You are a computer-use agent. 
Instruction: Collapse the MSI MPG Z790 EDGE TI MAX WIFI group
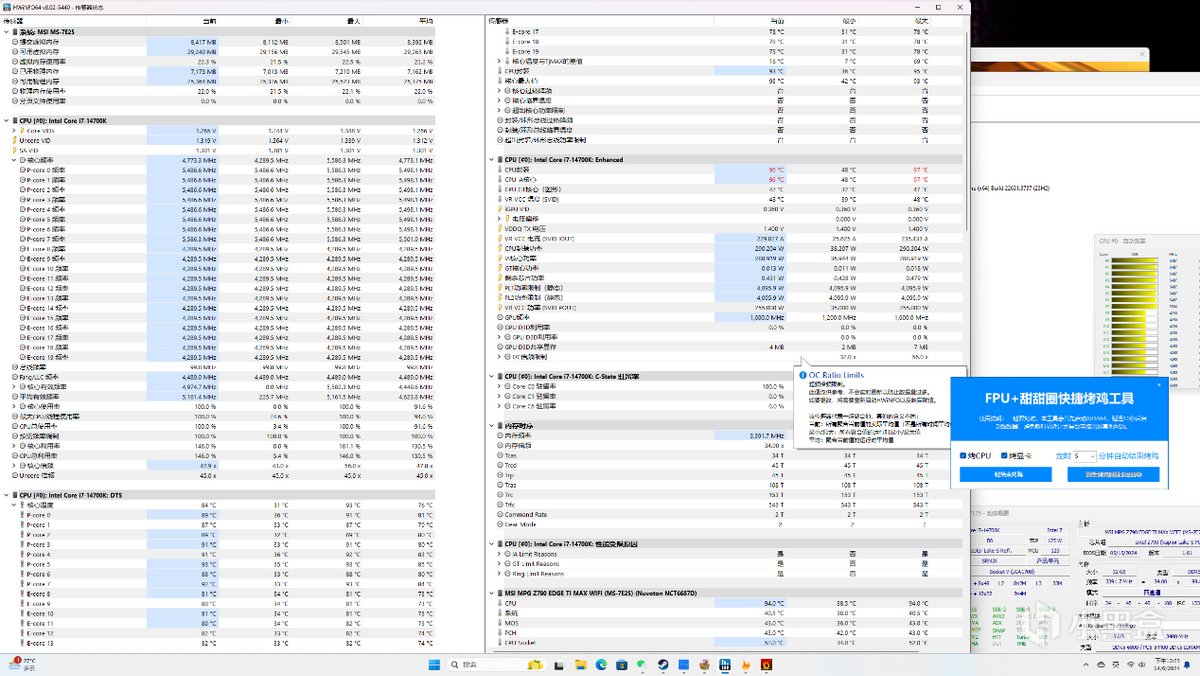[491, 593]
